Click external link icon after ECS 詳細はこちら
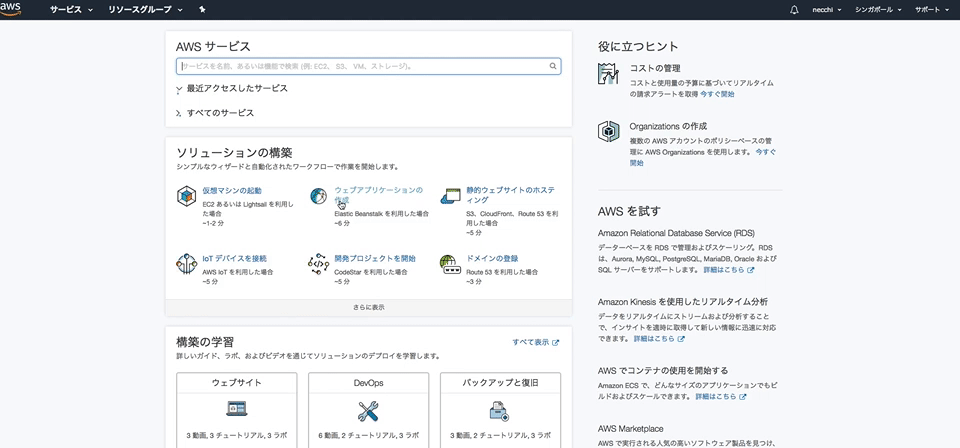Image resolution: width=960 pixels, height=448 pixels. [743, 397]
